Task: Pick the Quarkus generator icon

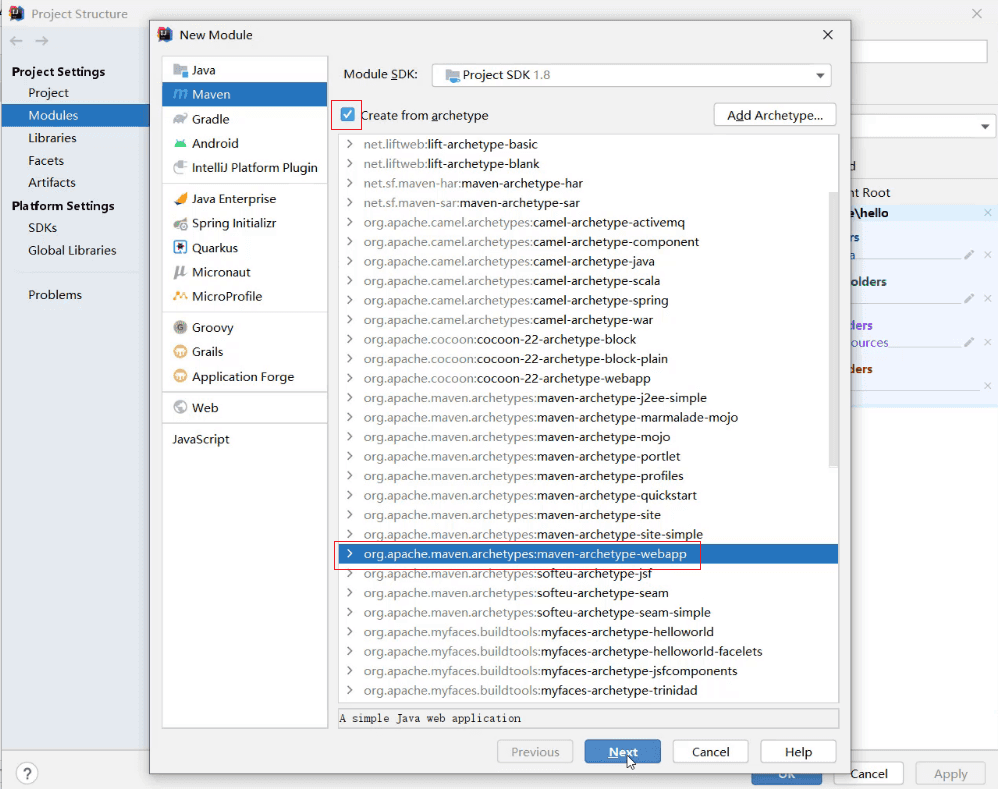Action: point(181,248)
